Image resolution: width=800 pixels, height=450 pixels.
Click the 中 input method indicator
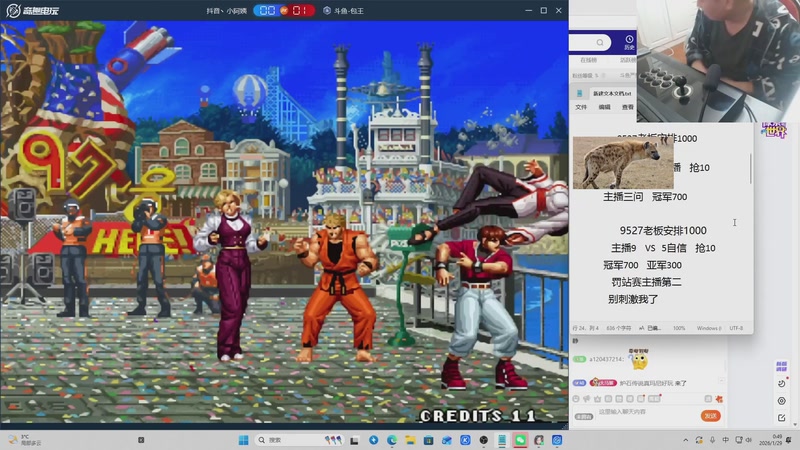point(726,440)
